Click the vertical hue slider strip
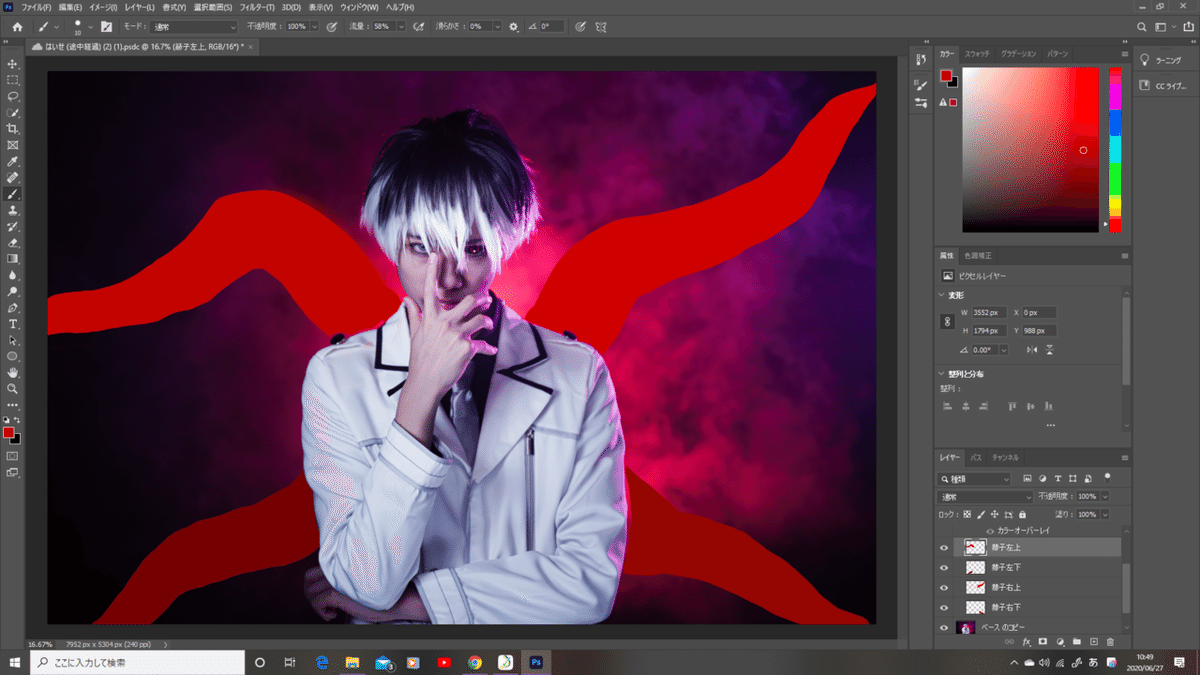Viewport: 1200px width, 675px height. click(x=1115, y=150)
